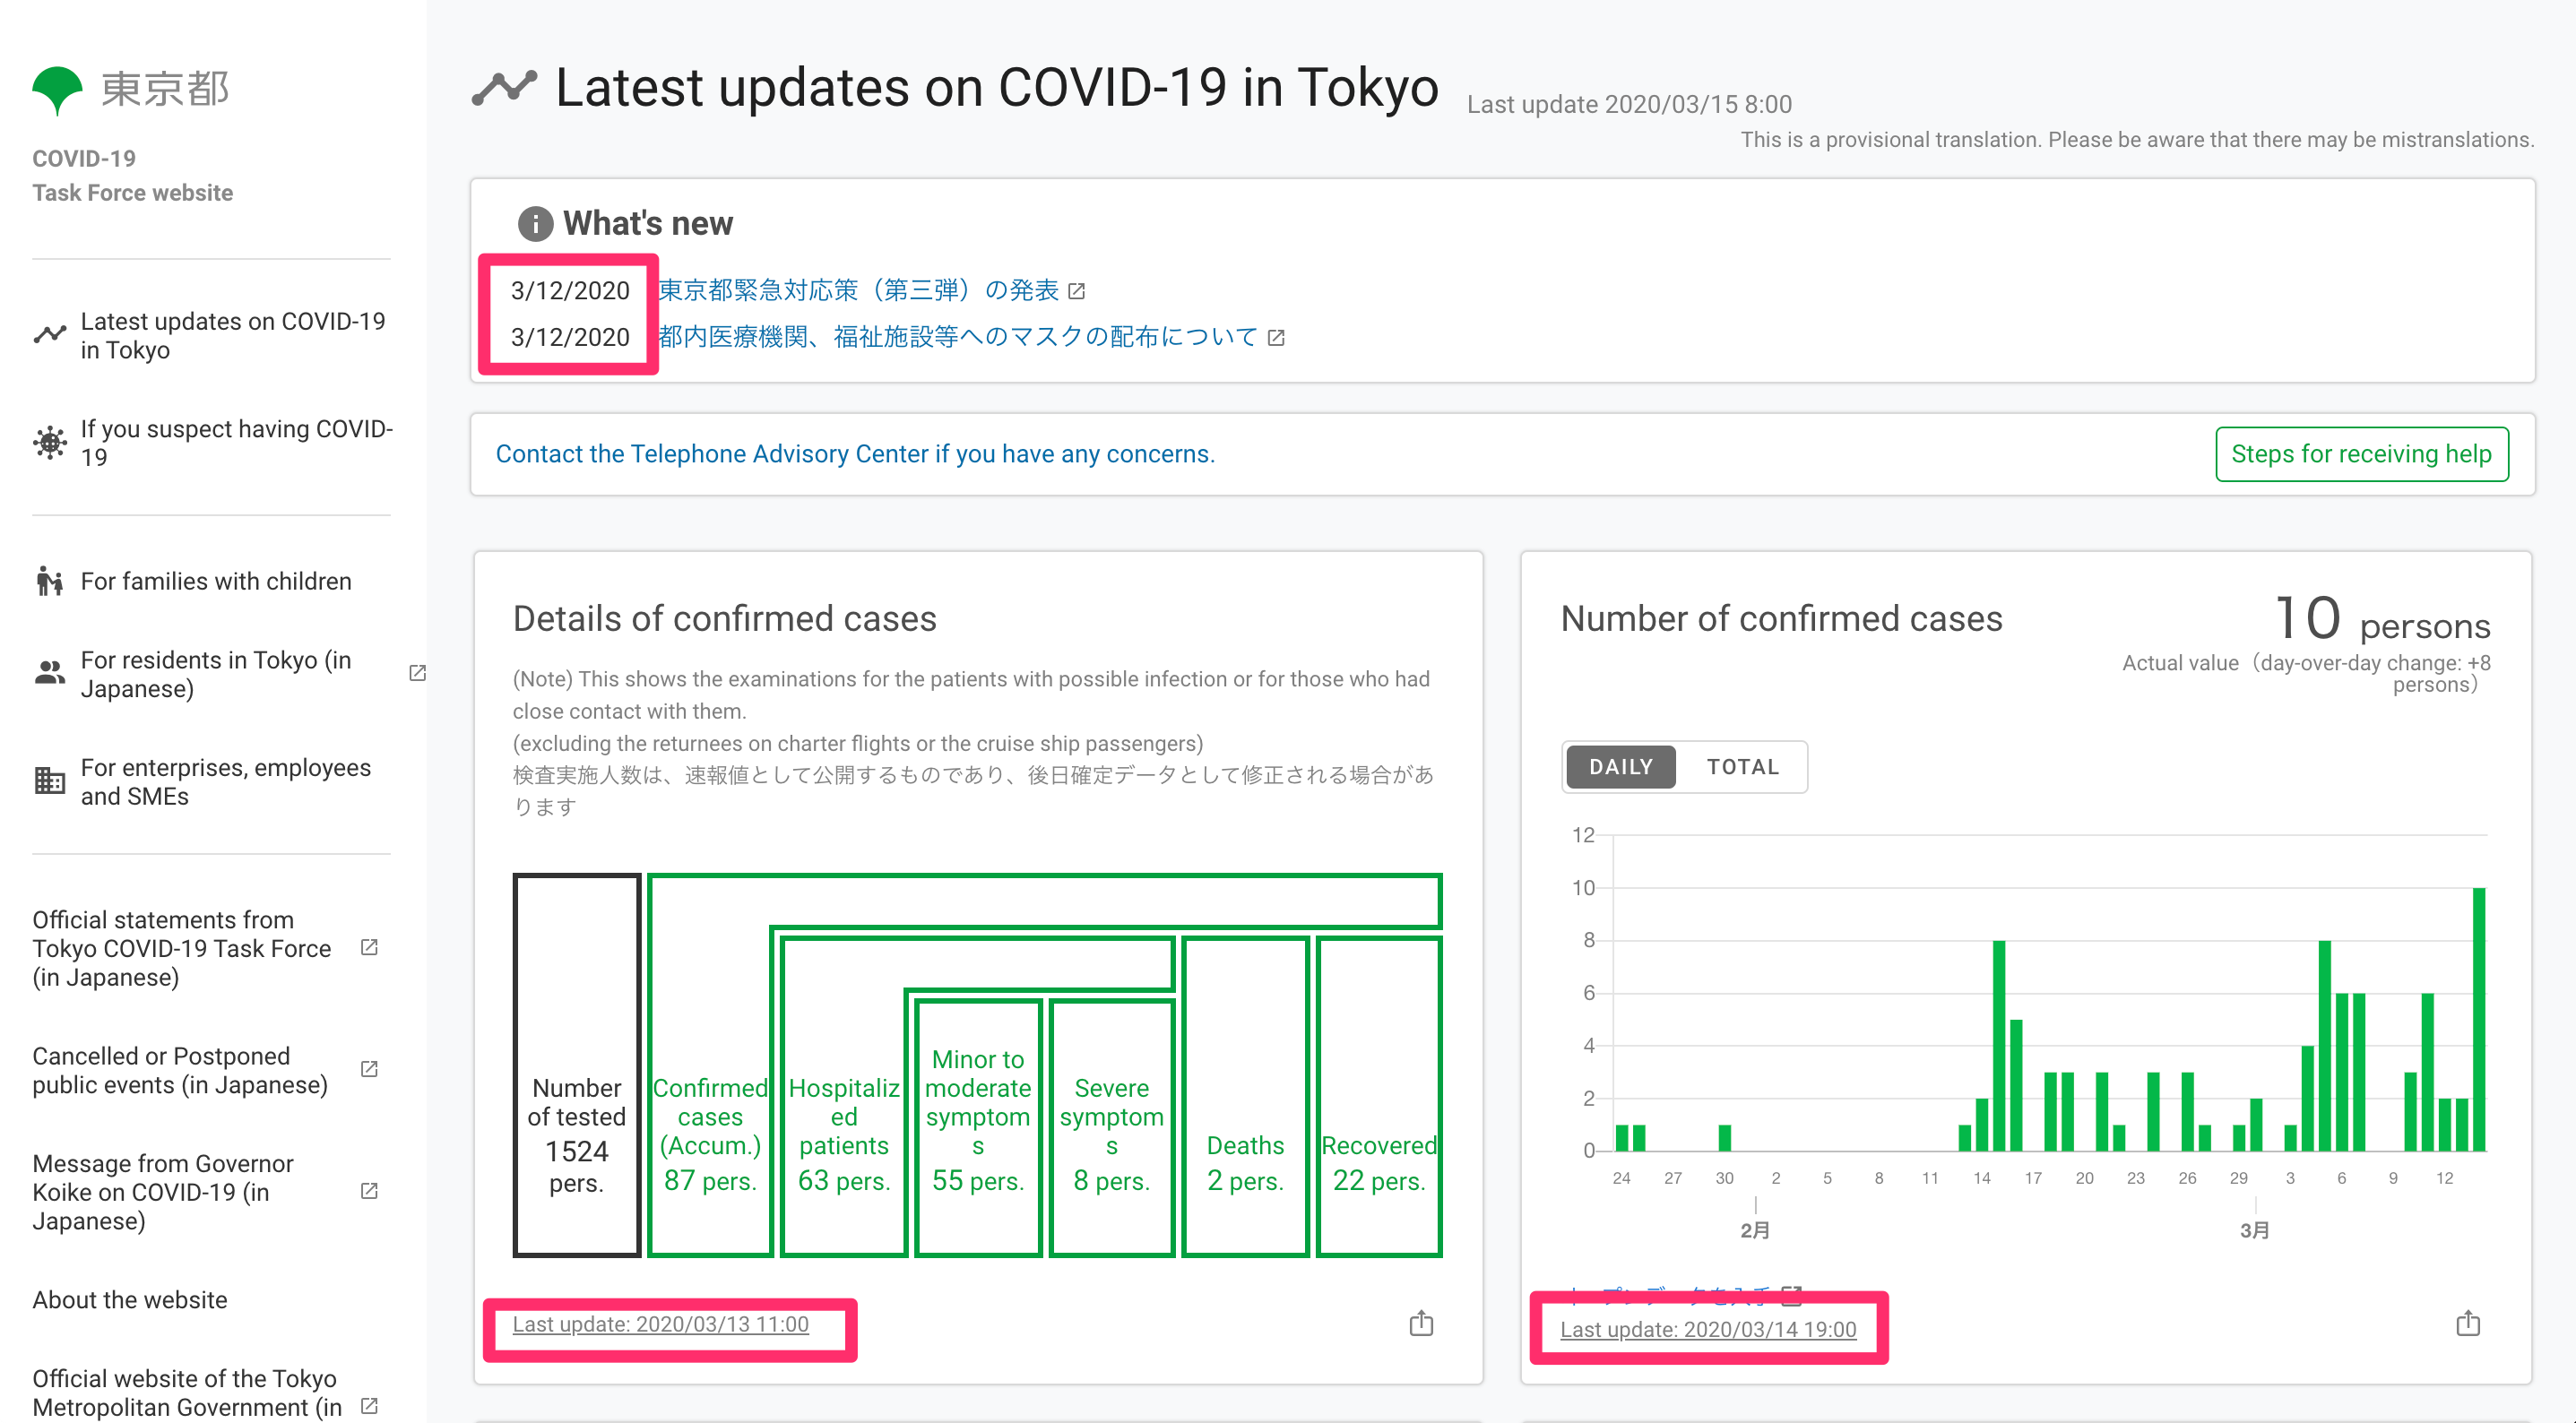Screen dimensions: 2576x1423
Task: Switch the chart to TOTAL view
Action: pyautogui.click(x=1743, y=766)
